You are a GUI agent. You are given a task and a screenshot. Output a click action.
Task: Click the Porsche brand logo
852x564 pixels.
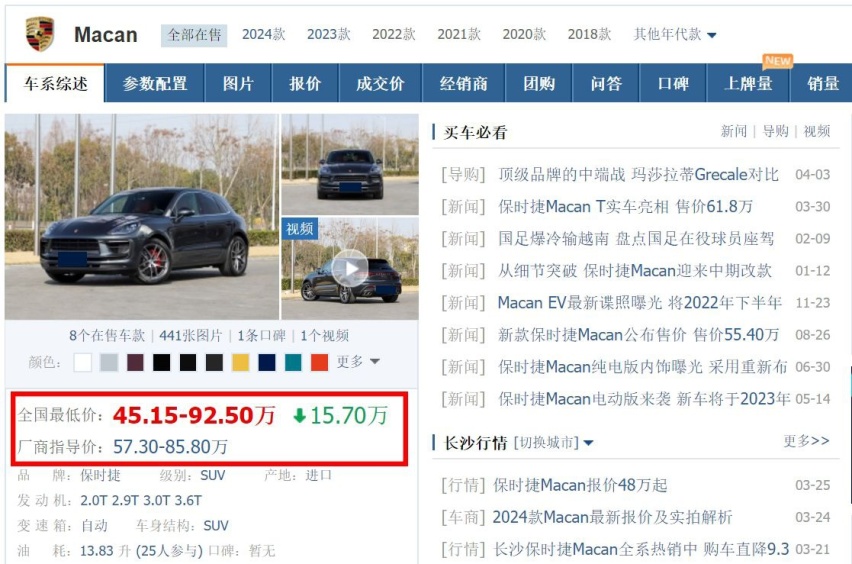click(40, 34)
